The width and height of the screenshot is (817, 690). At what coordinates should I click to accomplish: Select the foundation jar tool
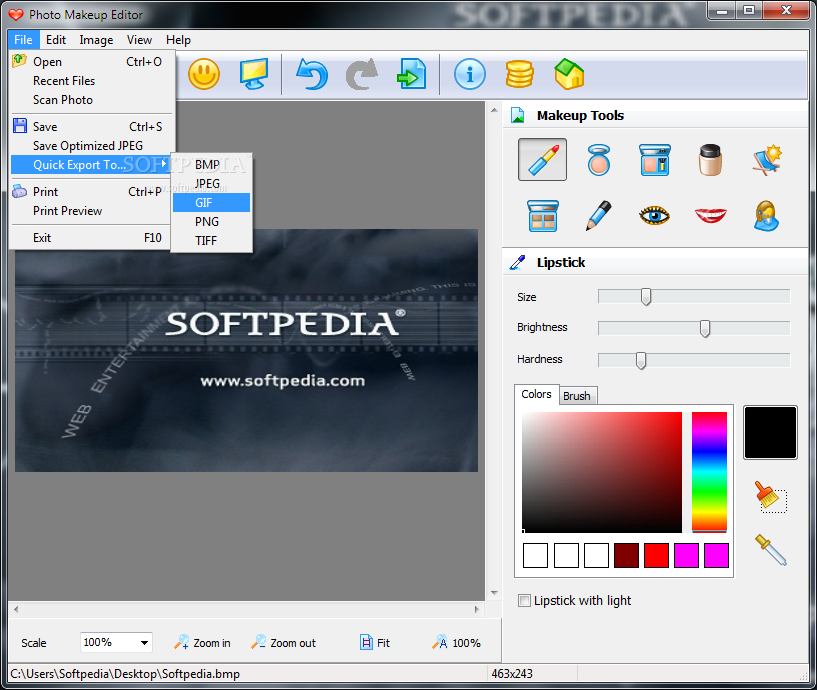pyautogui.click(x=710, y=159)
